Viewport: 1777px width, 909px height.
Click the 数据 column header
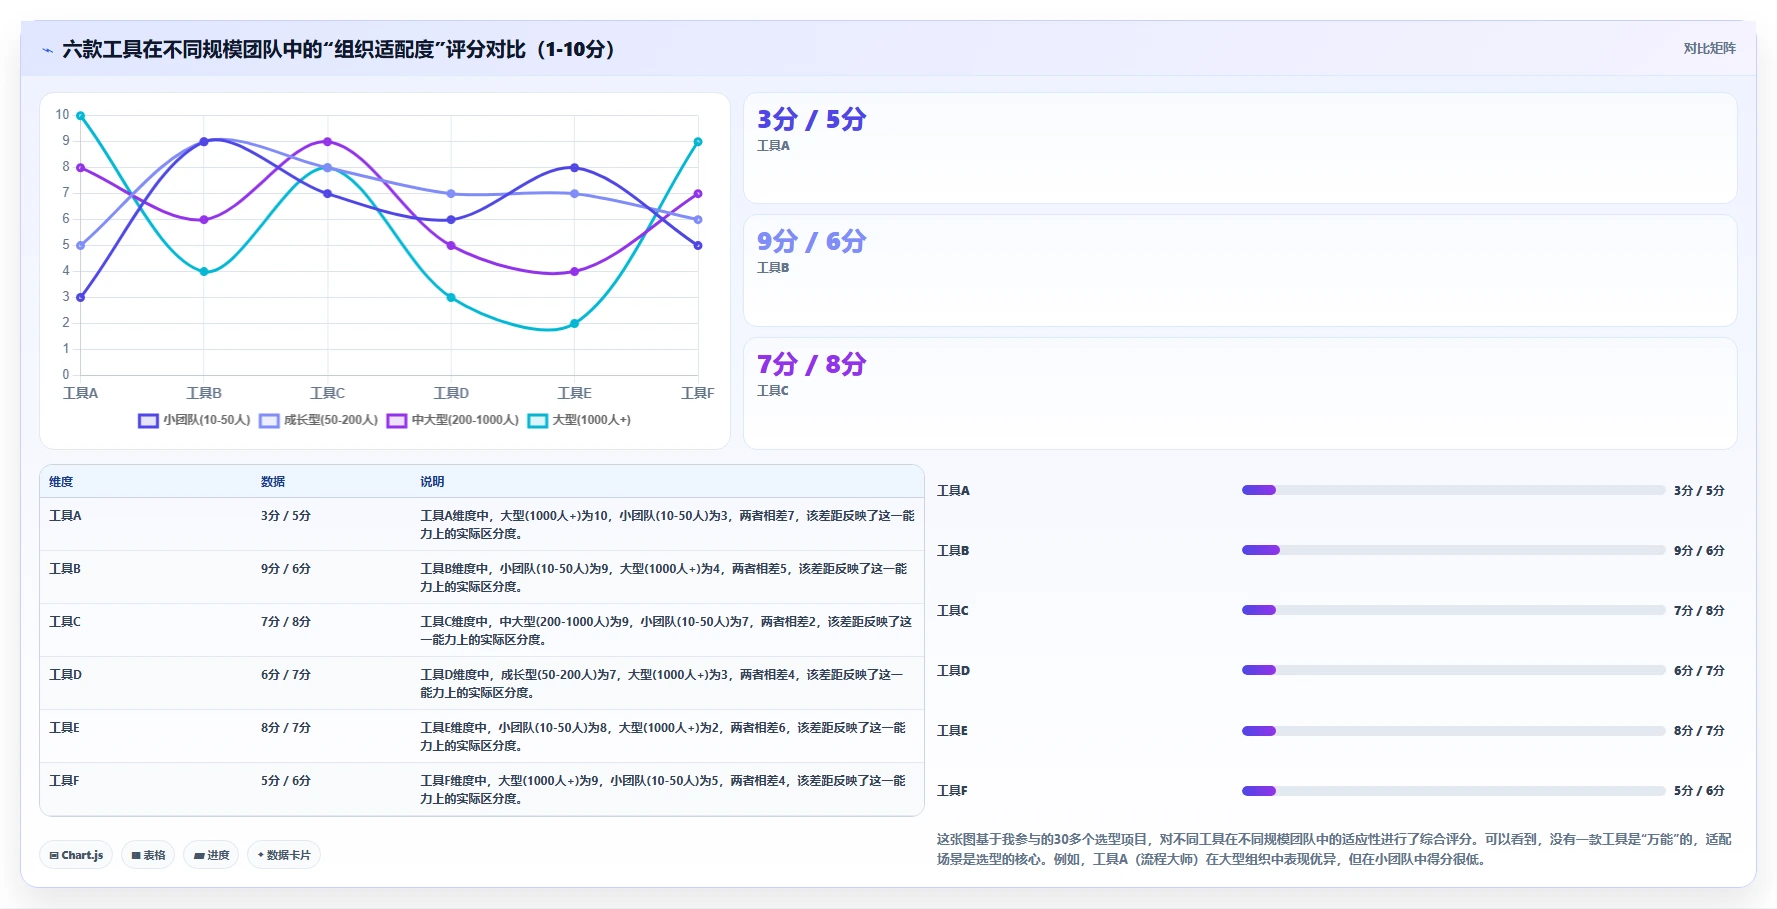tap(273, 482)
